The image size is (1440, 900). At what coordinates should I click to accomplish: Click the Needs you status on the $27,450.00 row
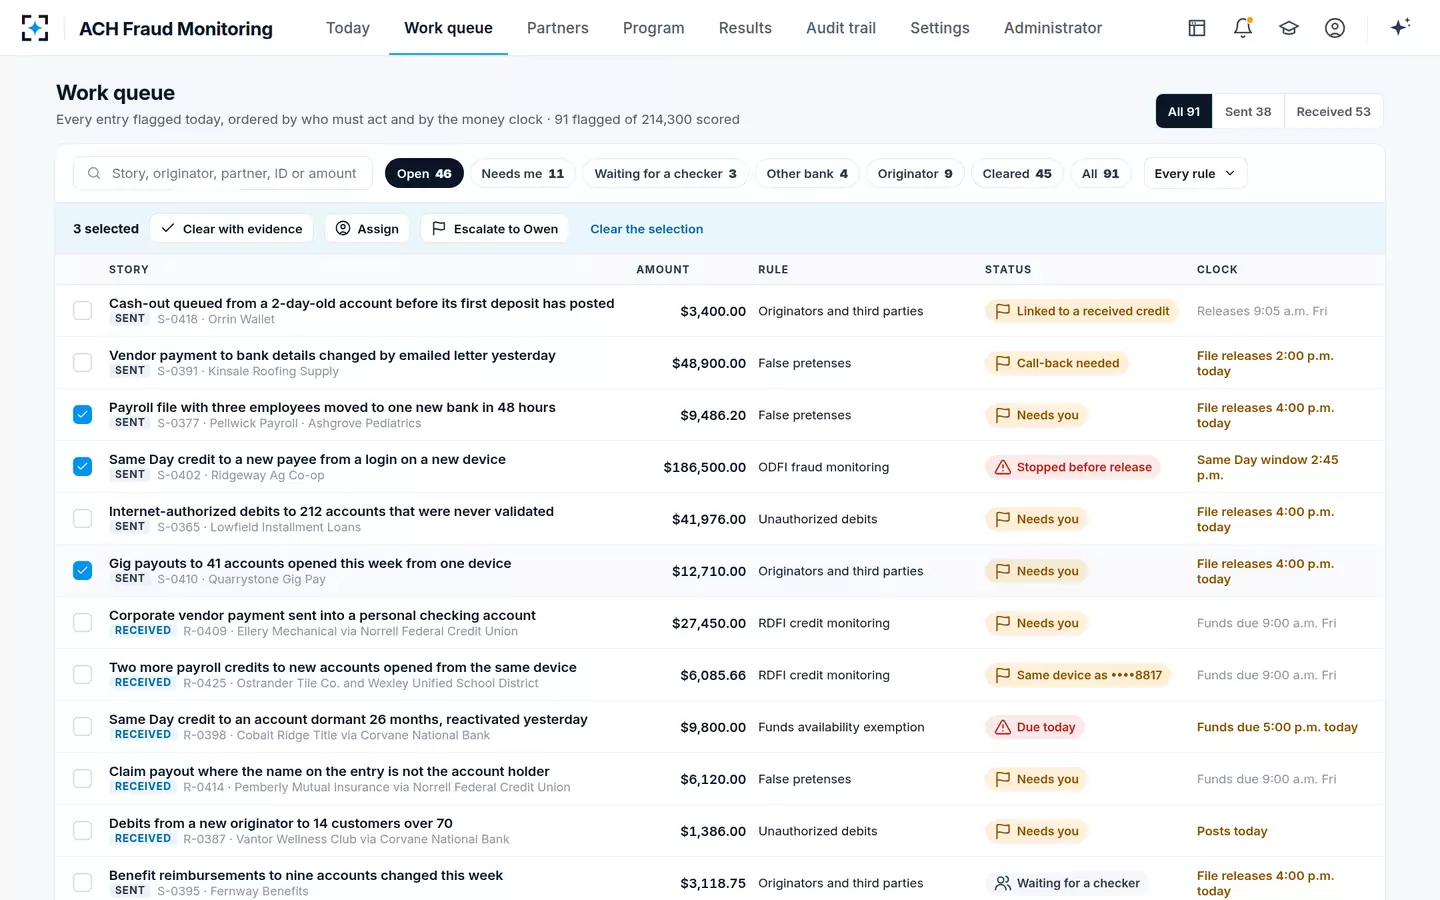point(1037,623)
